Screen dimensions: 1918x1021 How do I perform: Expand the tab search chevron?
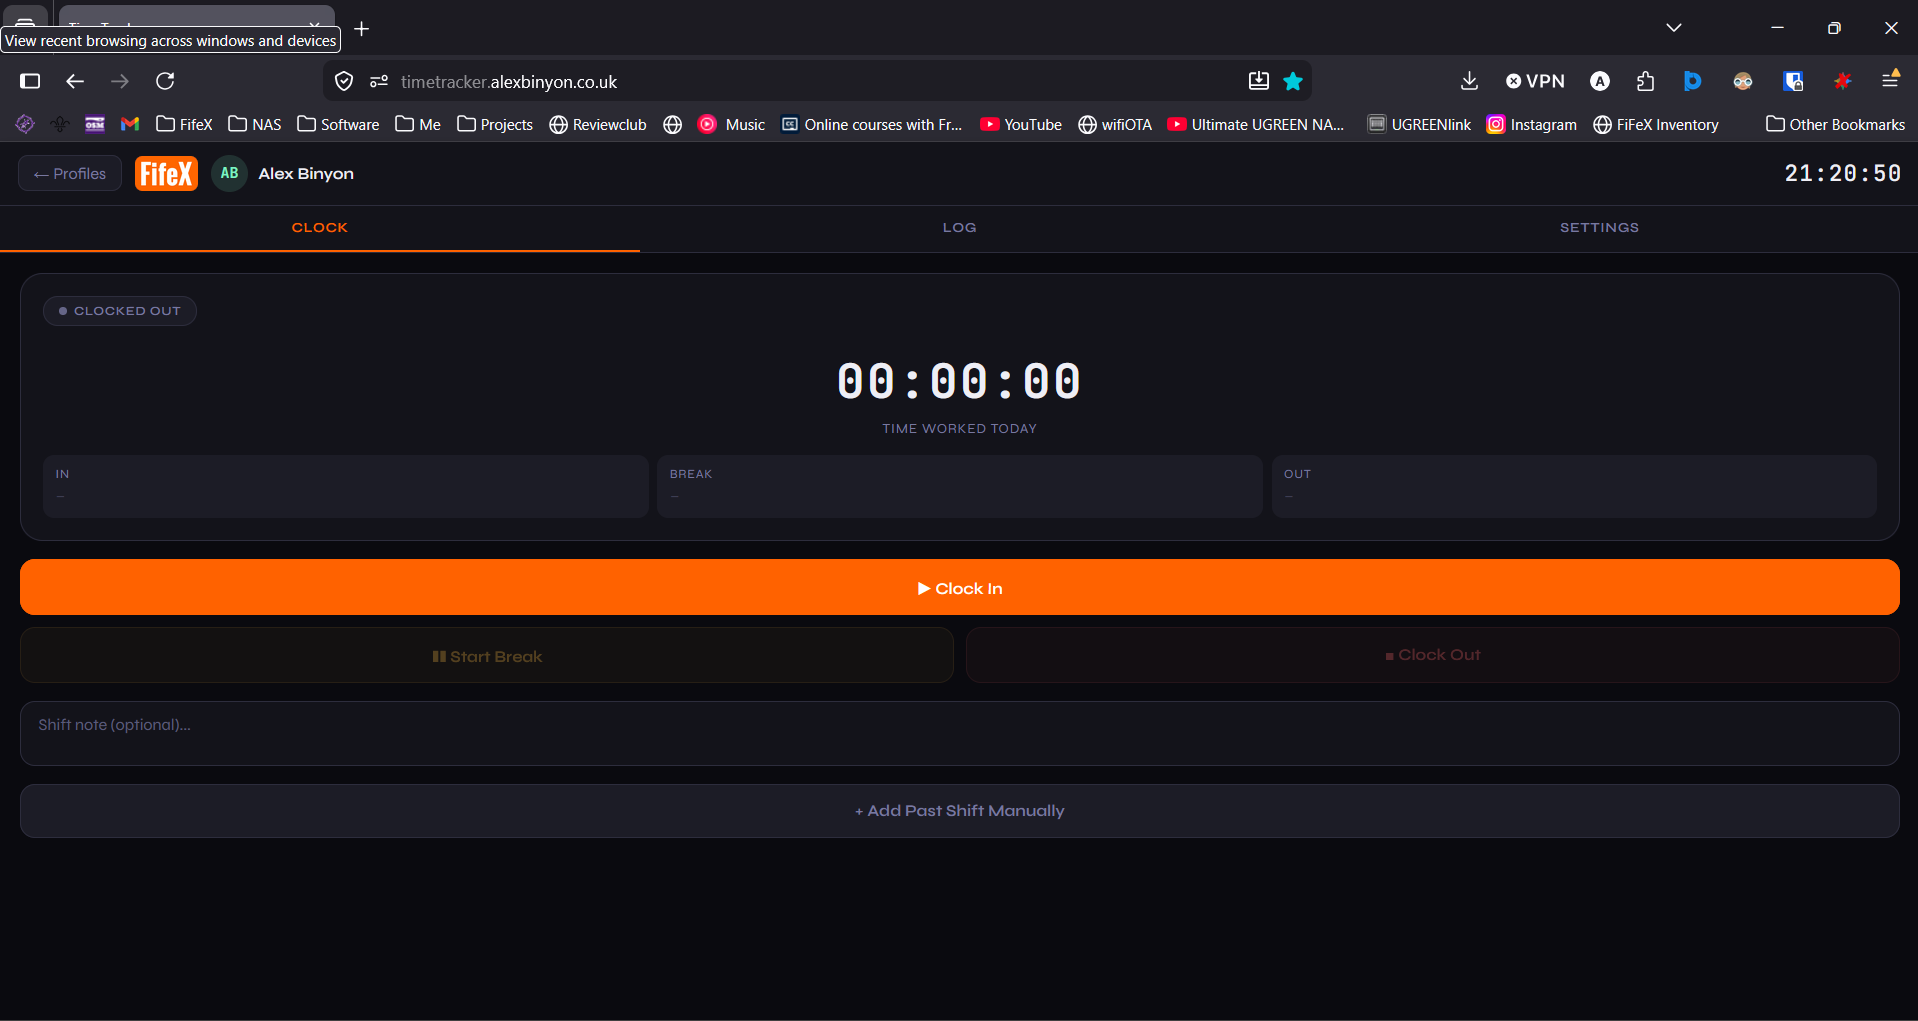(1674, 27)
